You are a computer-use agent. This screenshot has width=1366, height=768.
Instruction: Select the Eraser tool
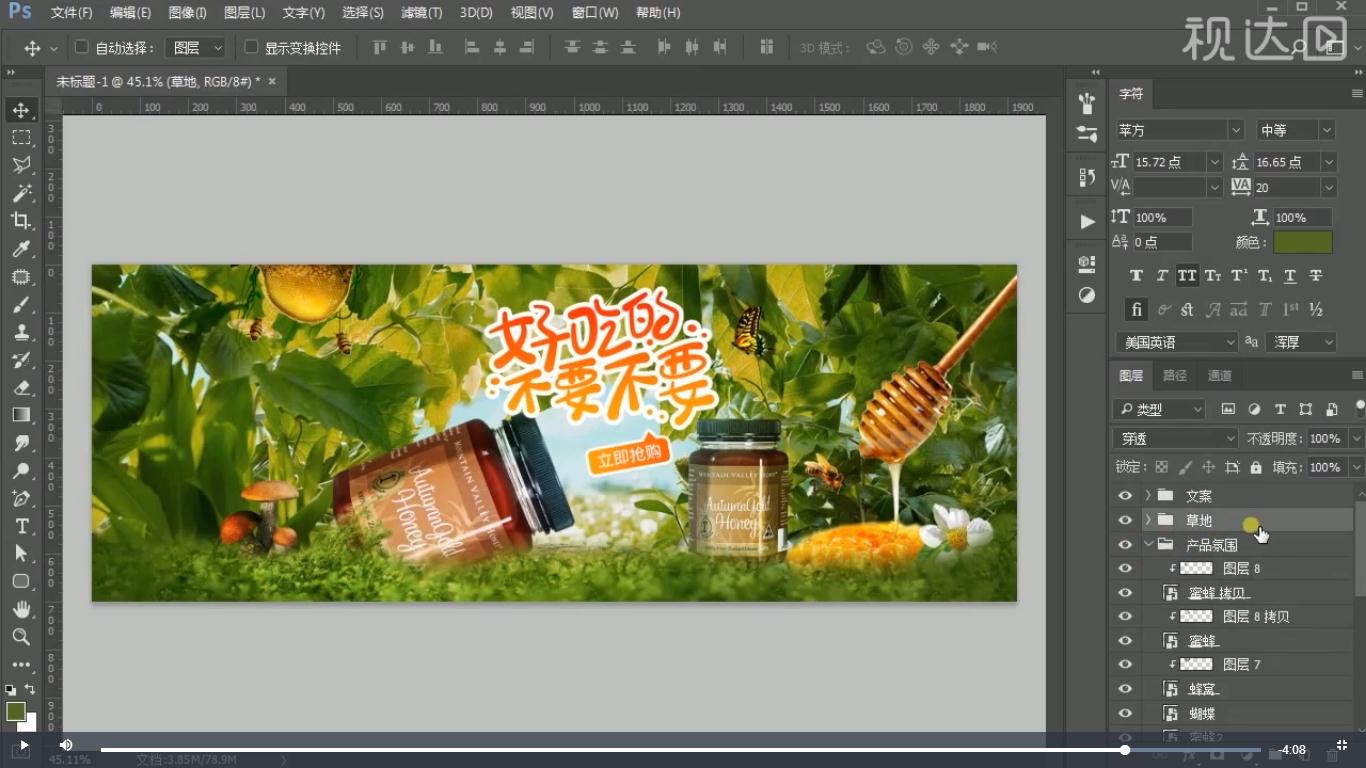tap(21, 388)
